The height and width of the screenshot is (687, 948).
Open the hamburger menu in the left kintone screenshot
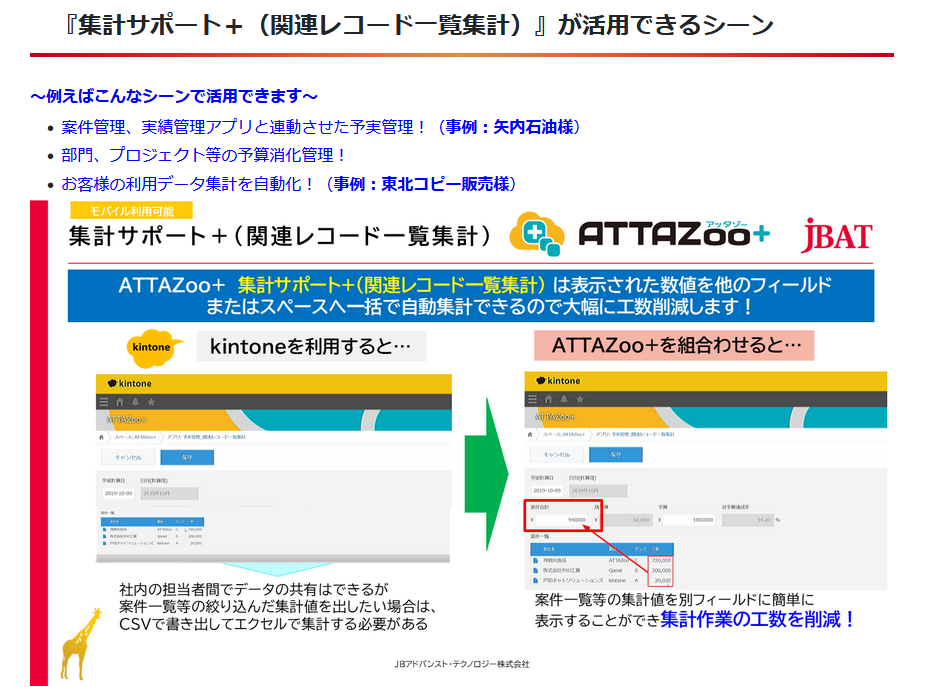click(103, 402)
